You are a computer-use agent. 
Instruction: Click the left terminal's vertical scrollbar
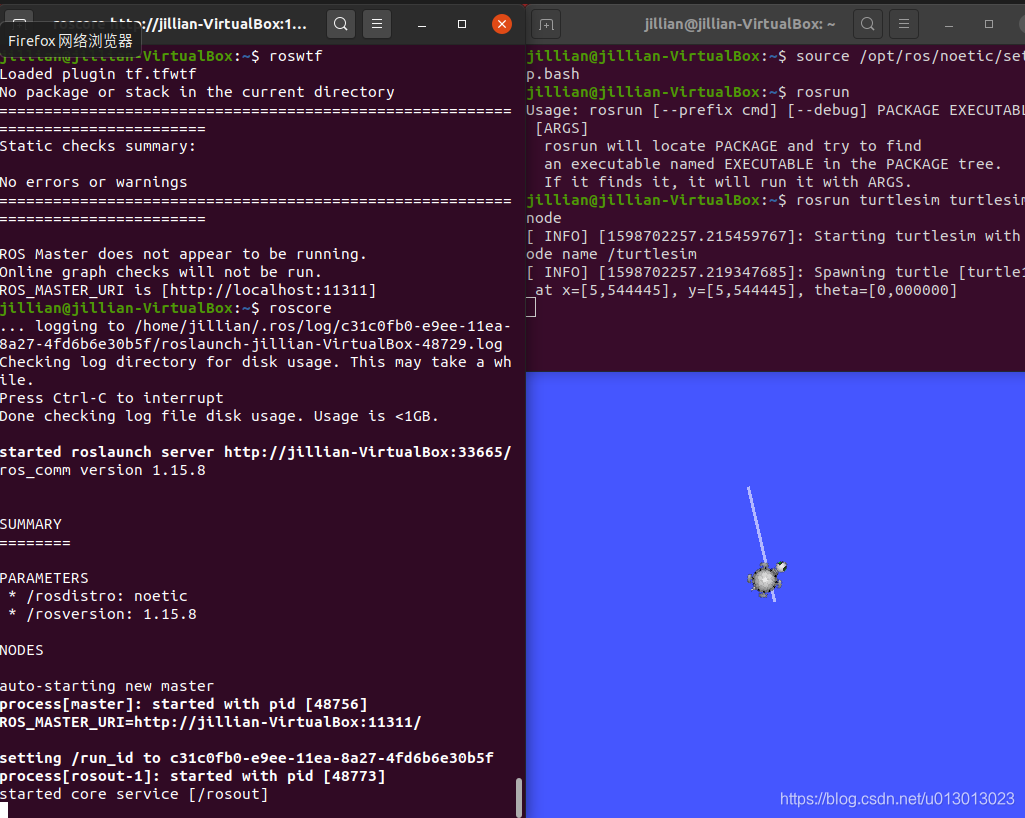click(x=519, y=797)
